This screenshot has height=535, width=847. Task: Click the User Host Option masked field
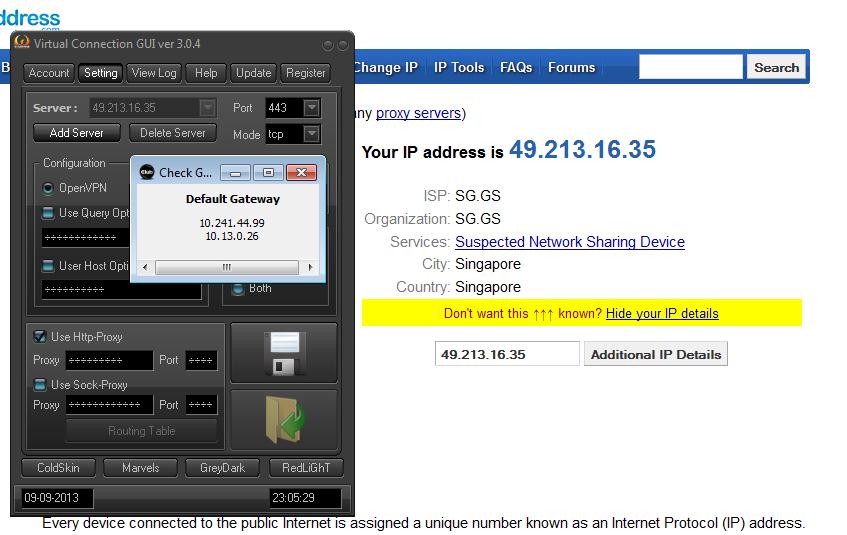tap(122, 290)
